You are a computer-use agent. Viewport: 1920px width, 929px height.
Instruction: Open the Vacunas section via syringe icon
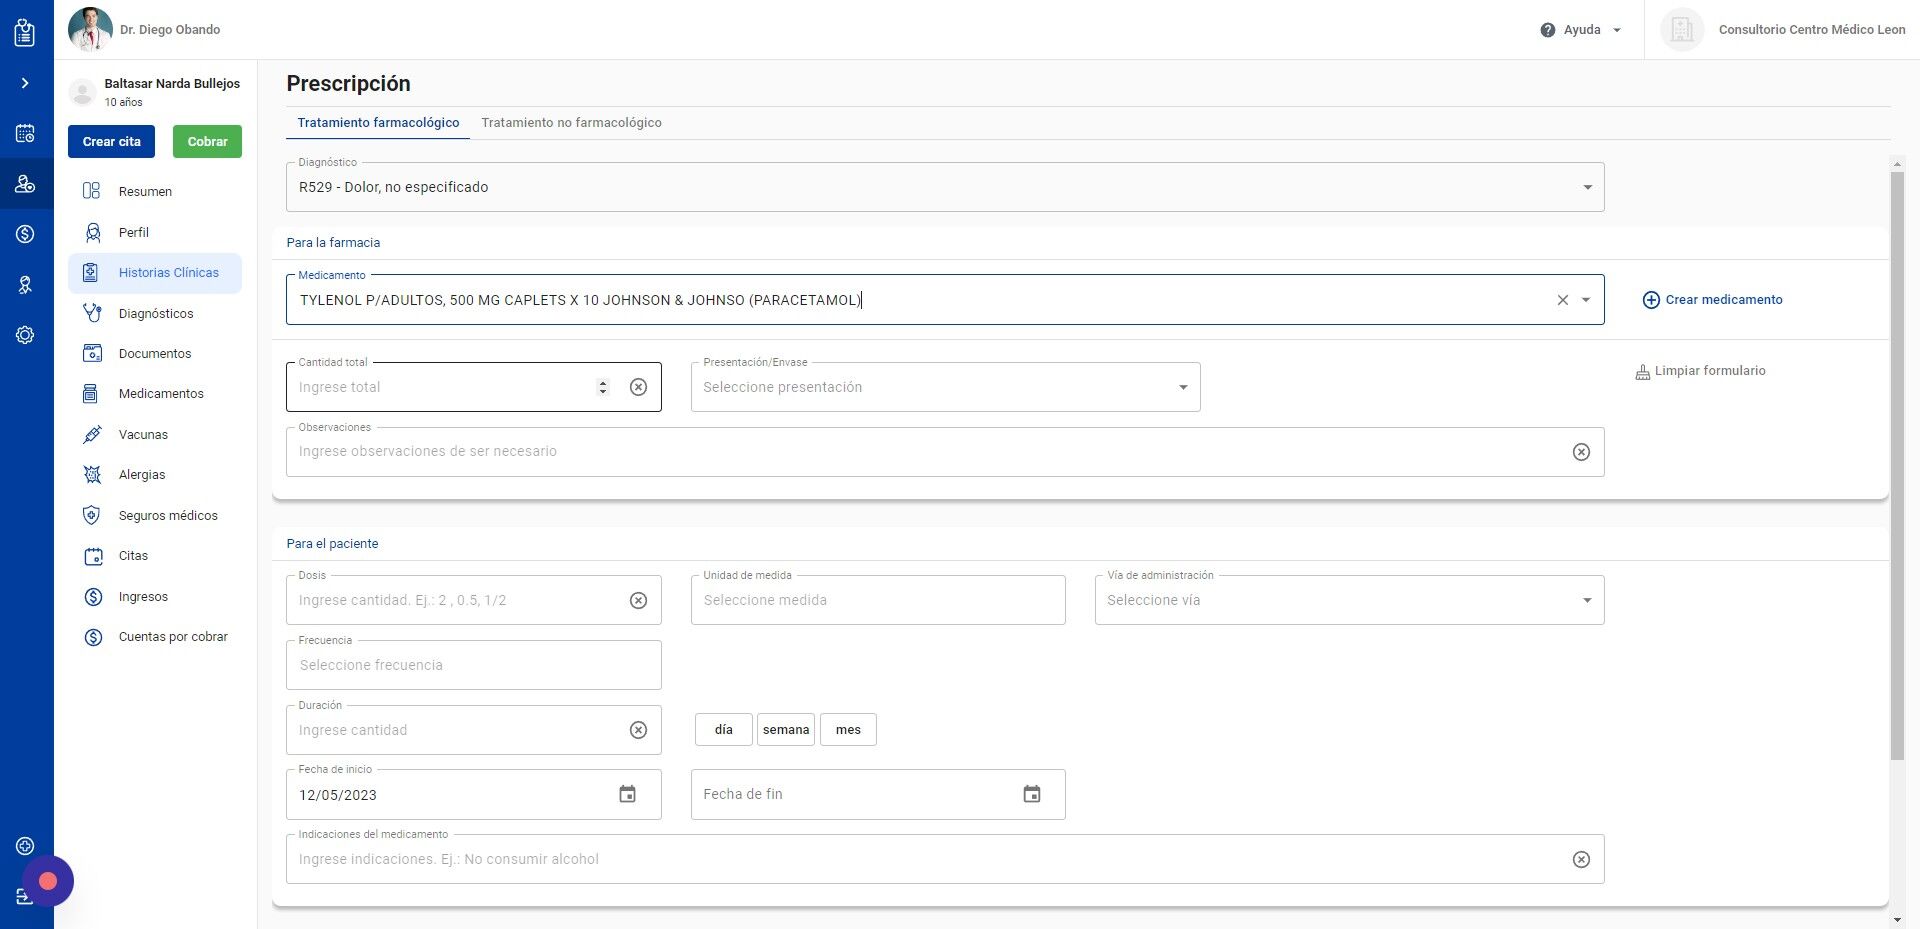pyautogui.click(x=92, y=434)
